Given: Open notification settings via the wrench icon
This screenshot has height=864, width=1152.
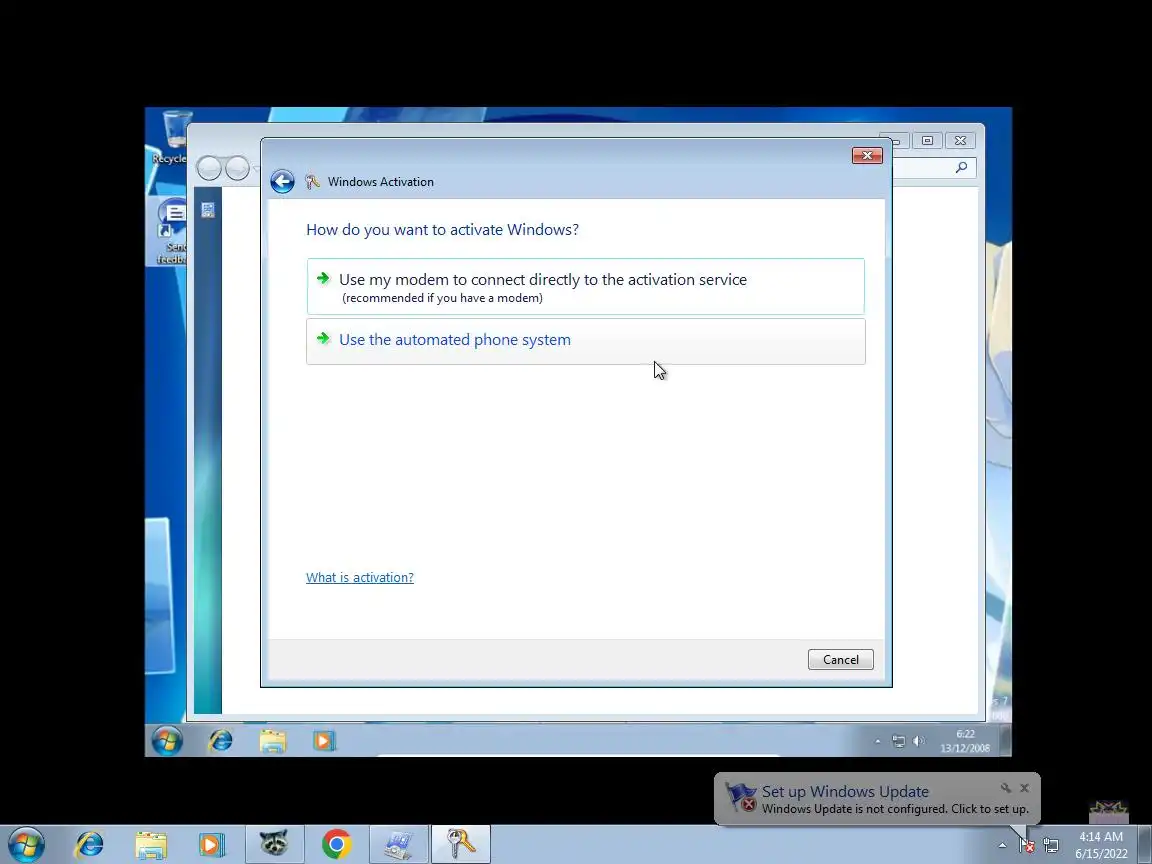Looking at the screenshot, I should [1006, 788].
